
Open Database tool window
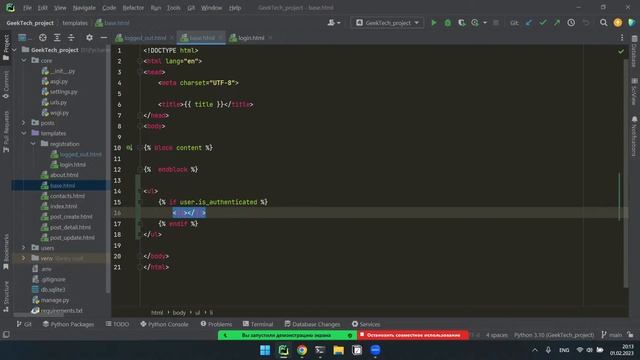(x=634, y=51)
